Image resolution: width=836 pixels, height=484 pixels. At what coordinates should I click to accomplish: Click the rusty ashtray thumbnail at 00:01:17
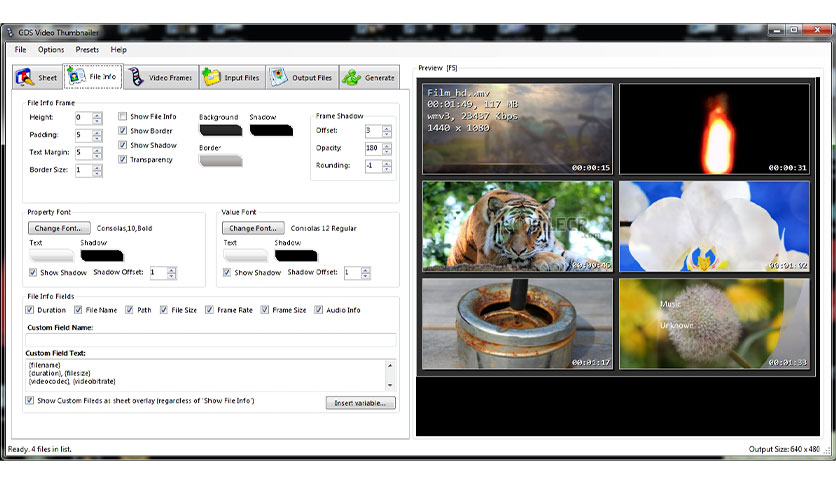(x=518, y=324)
